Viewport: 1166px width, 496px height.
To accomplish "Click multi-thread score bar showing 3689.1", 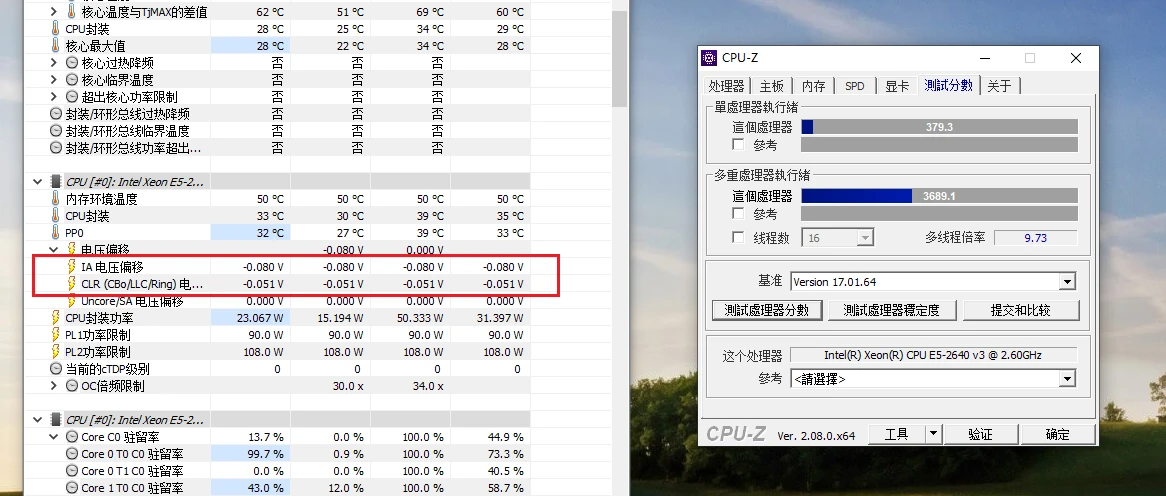I will point(939,196).
